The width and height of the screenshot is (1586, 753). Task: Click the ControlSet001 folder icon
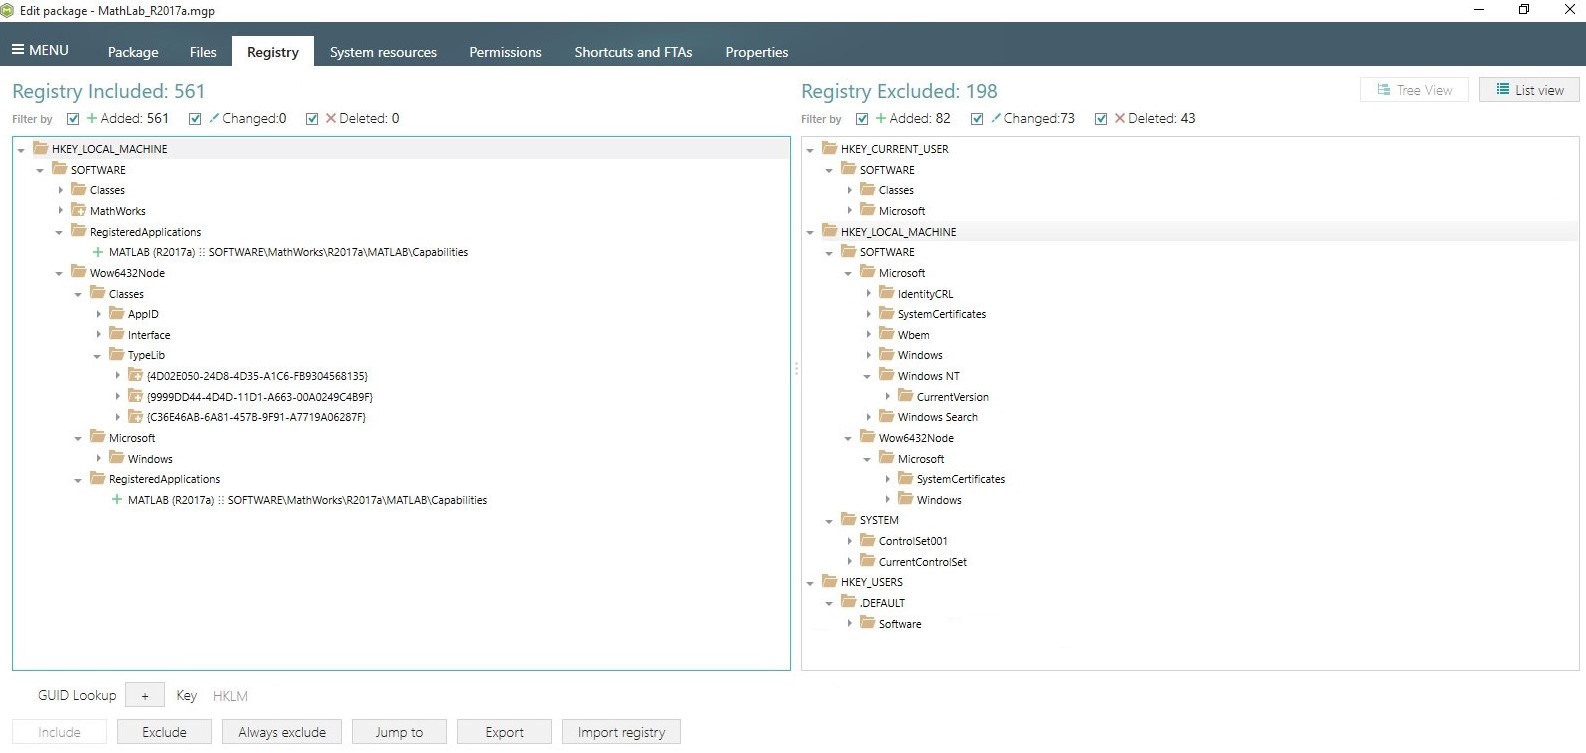click(x=867, y=540)
